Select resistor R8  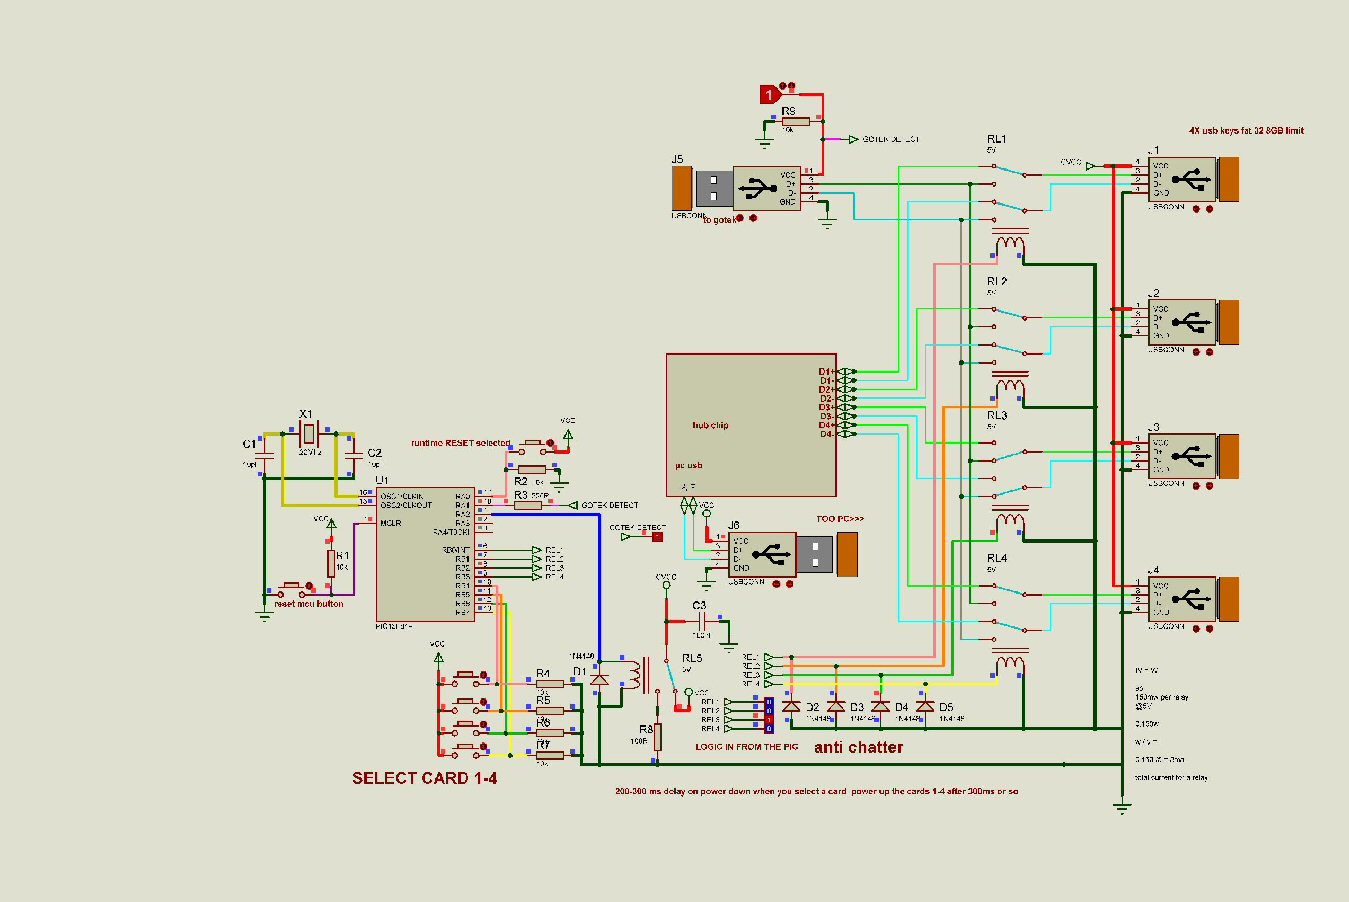(658, 737)
